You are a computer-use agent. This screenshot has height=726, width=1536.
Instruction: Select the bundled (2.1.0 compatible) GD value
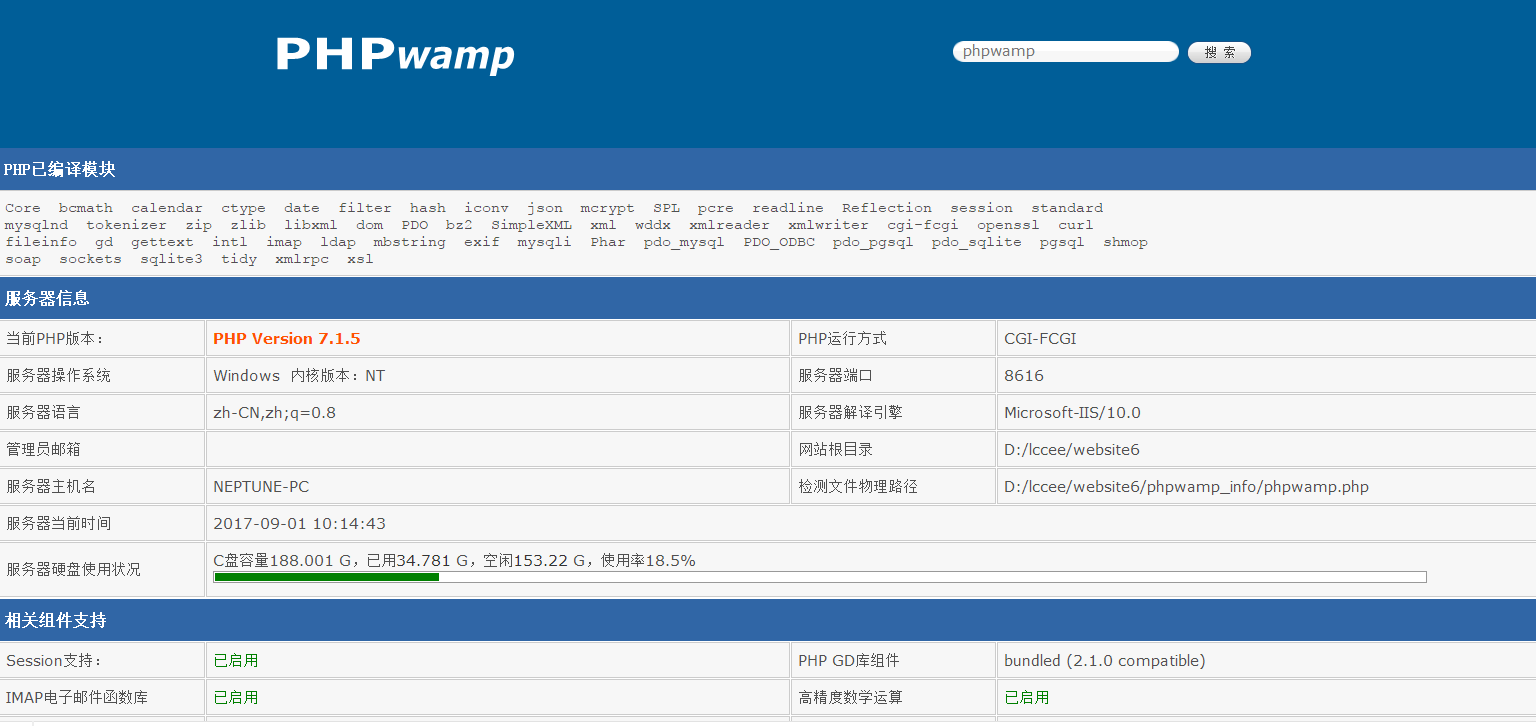pyautogui.click(x=1104, y=661)
